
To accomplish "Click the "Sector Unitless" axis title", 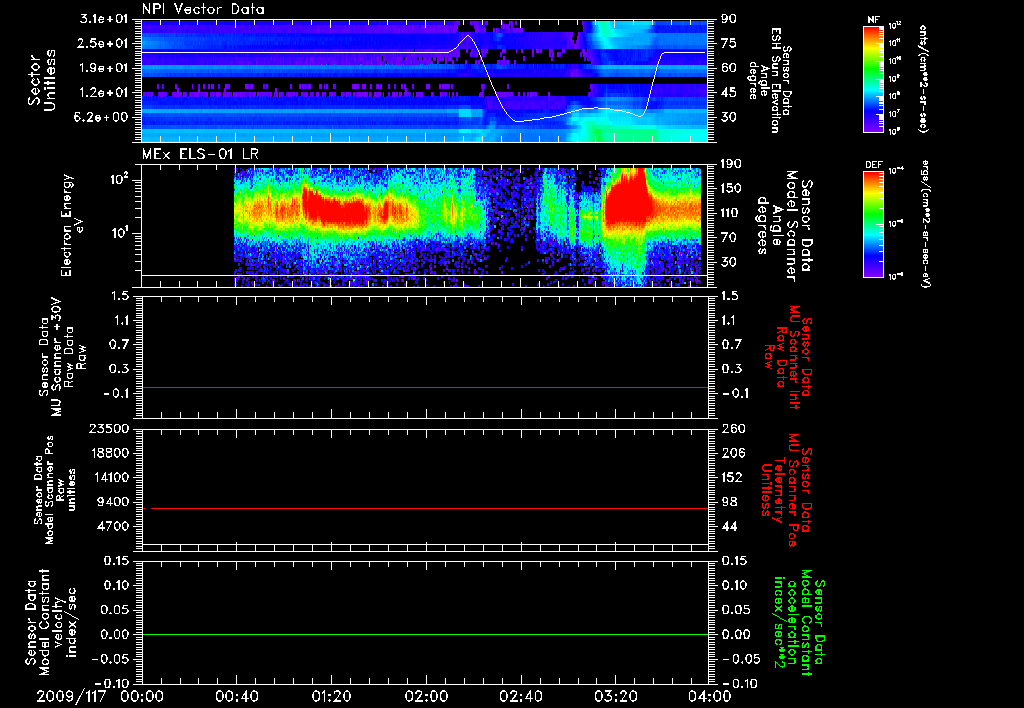I will pos(42,80).
